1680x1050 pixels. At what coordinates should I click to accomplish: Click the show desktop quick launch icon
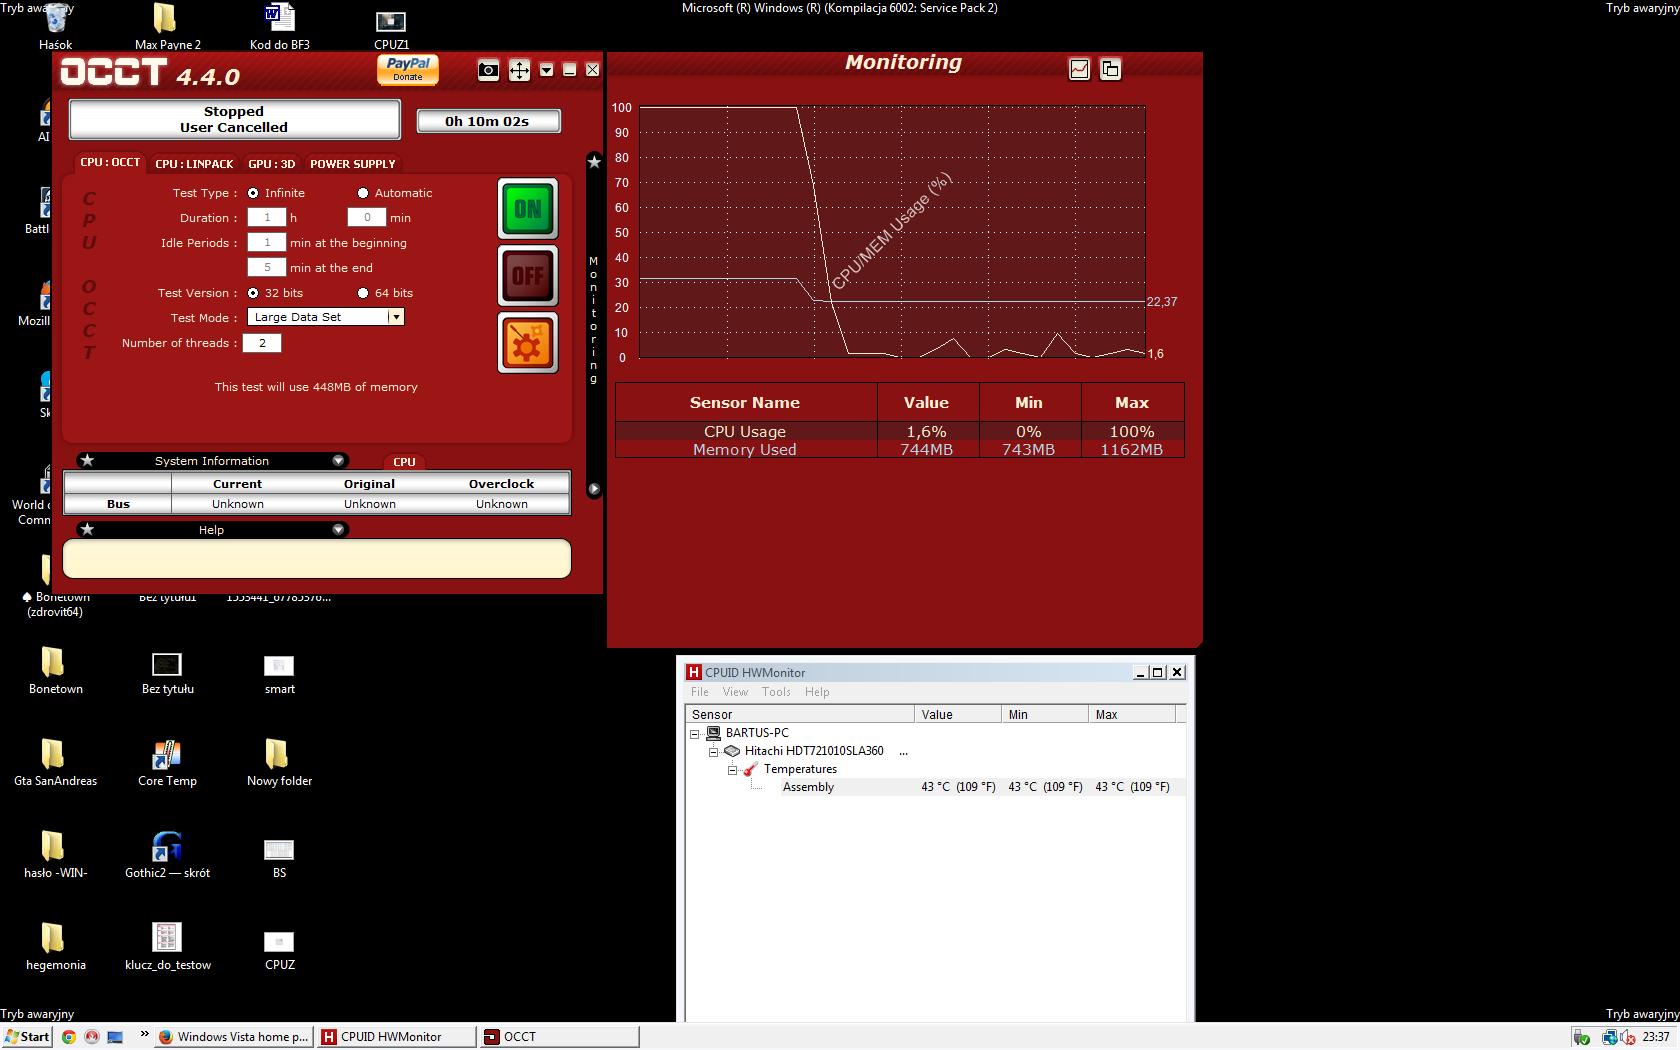click(115, 1037)
